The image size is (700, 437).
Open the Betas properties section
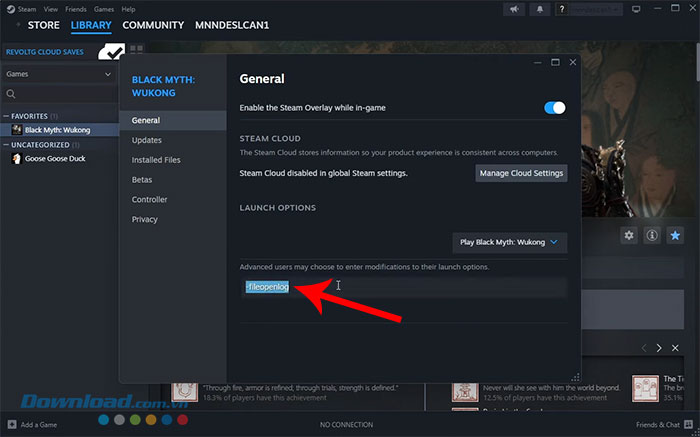(x=142, y=180)
